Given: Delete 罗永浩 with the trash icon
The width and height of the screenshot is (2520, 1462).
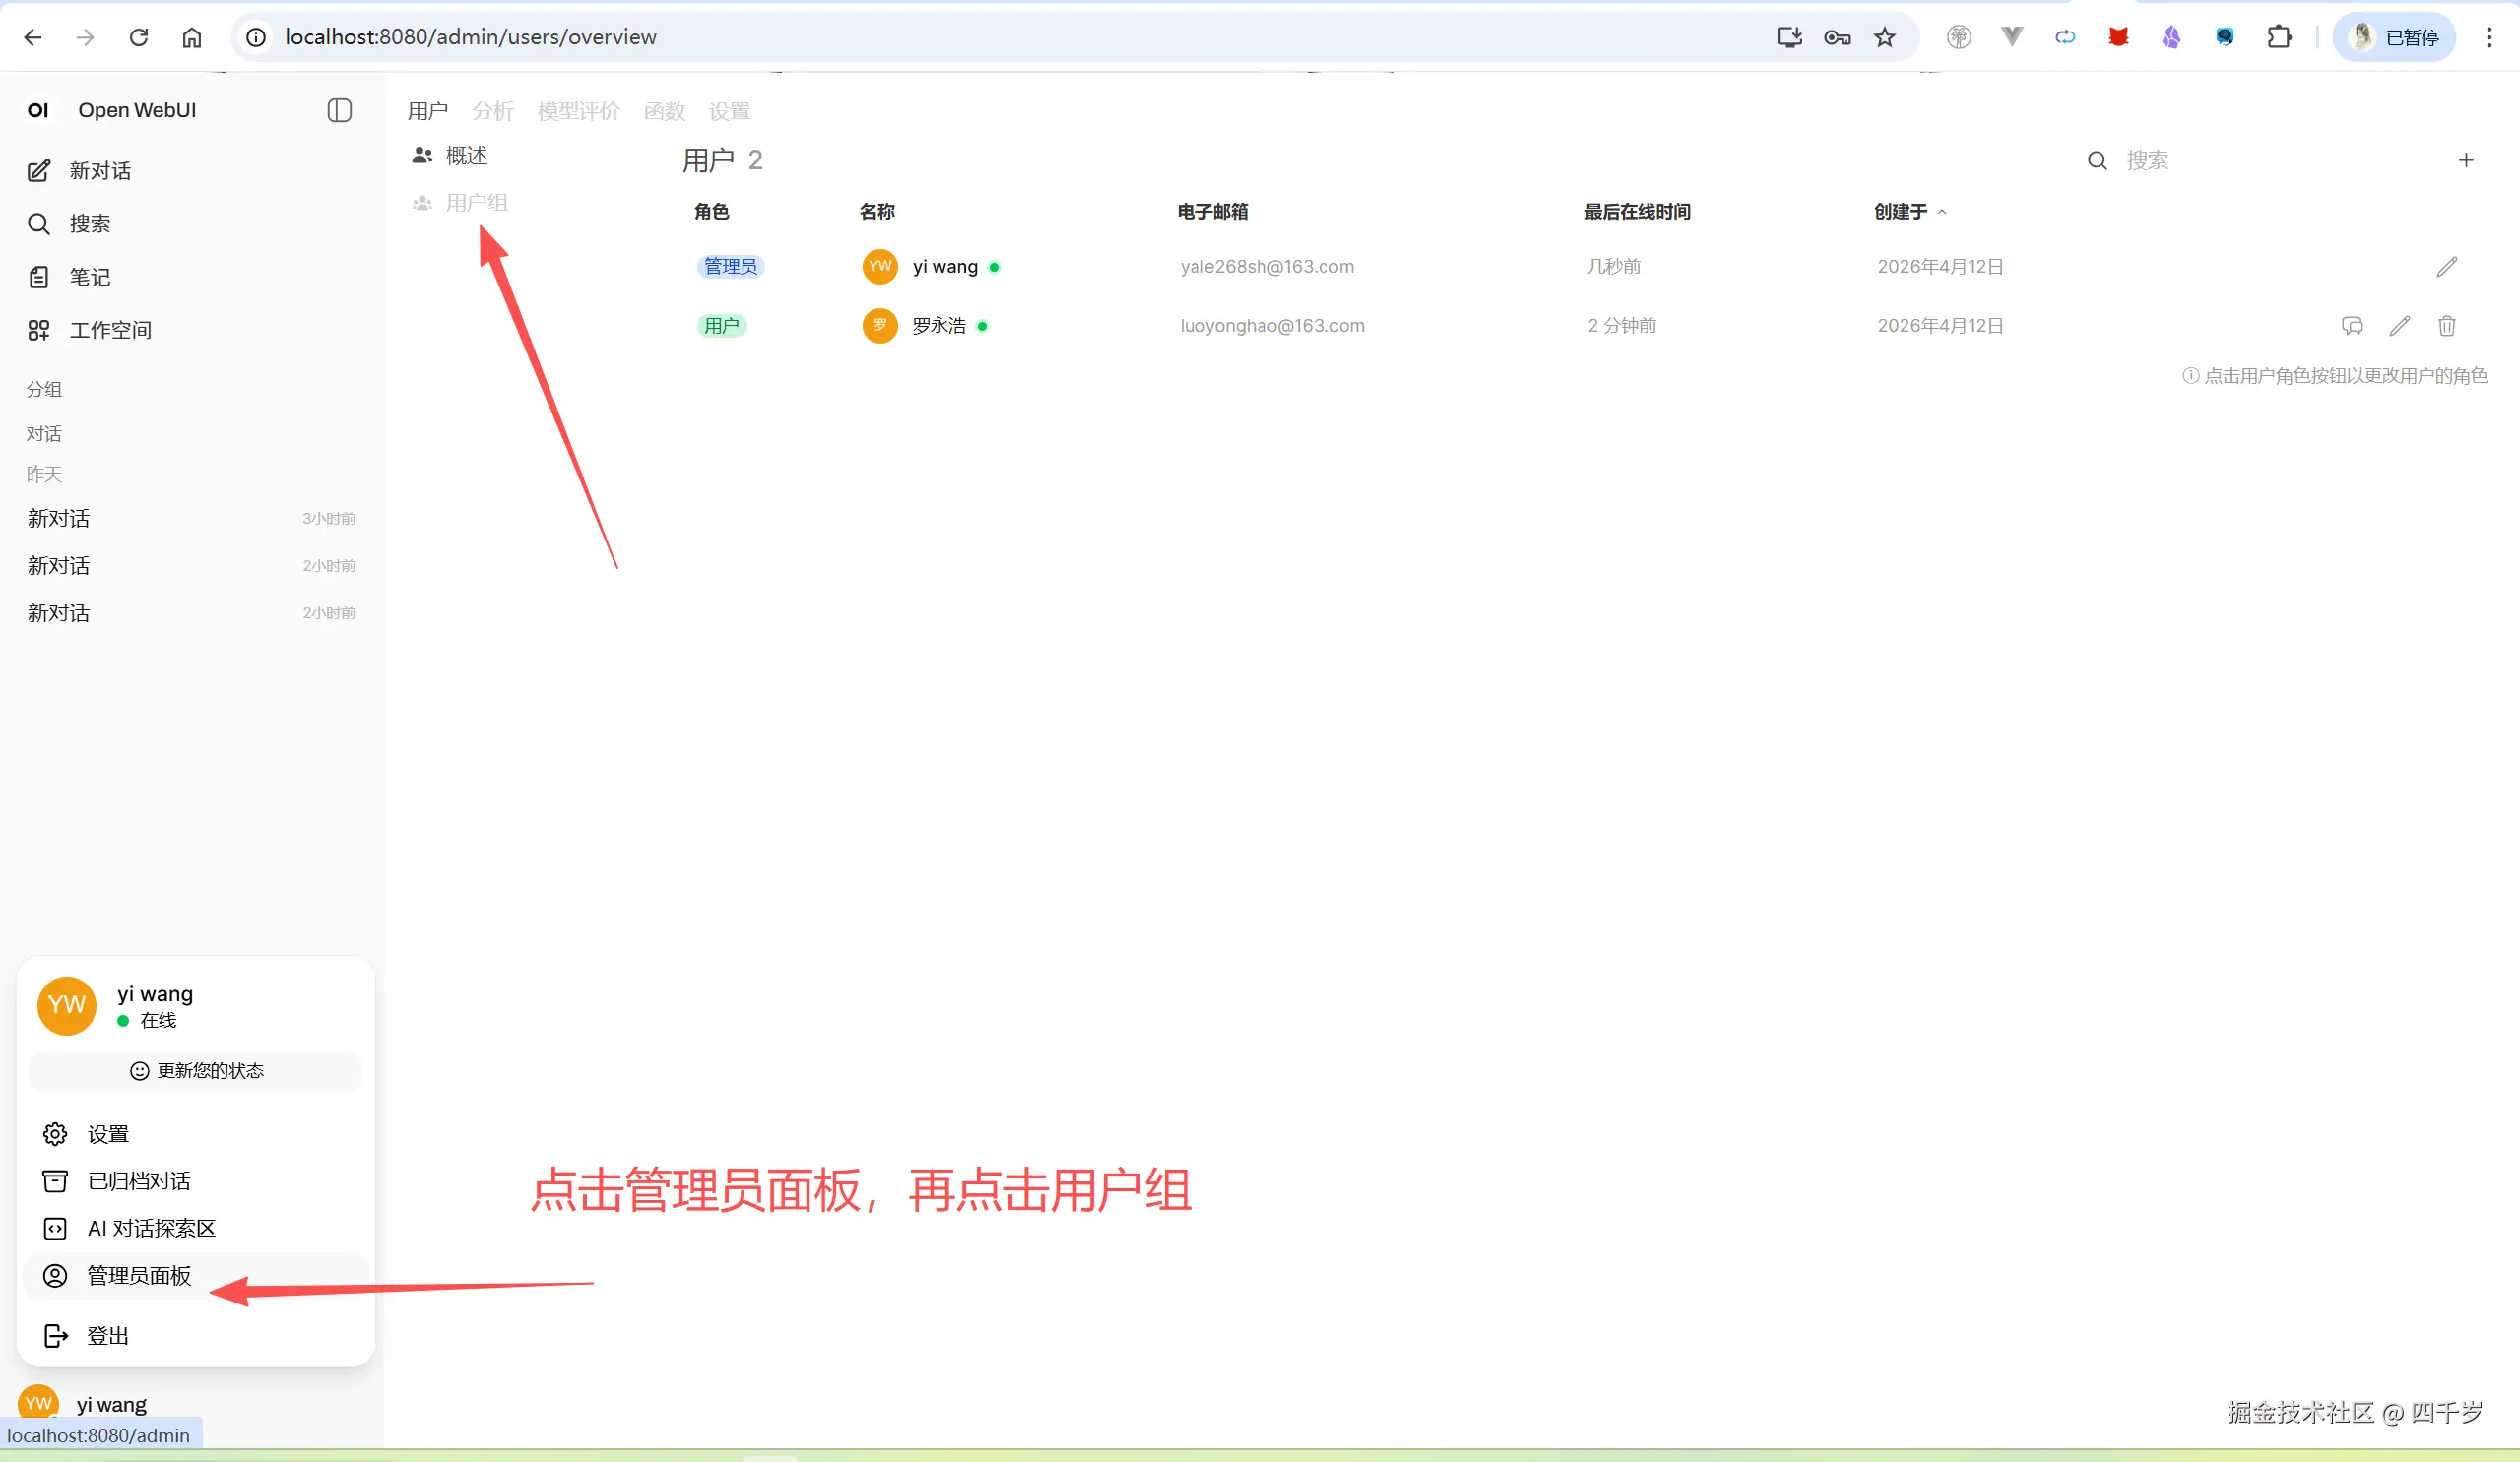Looking at the screenshot, I should click(2447, 326).
